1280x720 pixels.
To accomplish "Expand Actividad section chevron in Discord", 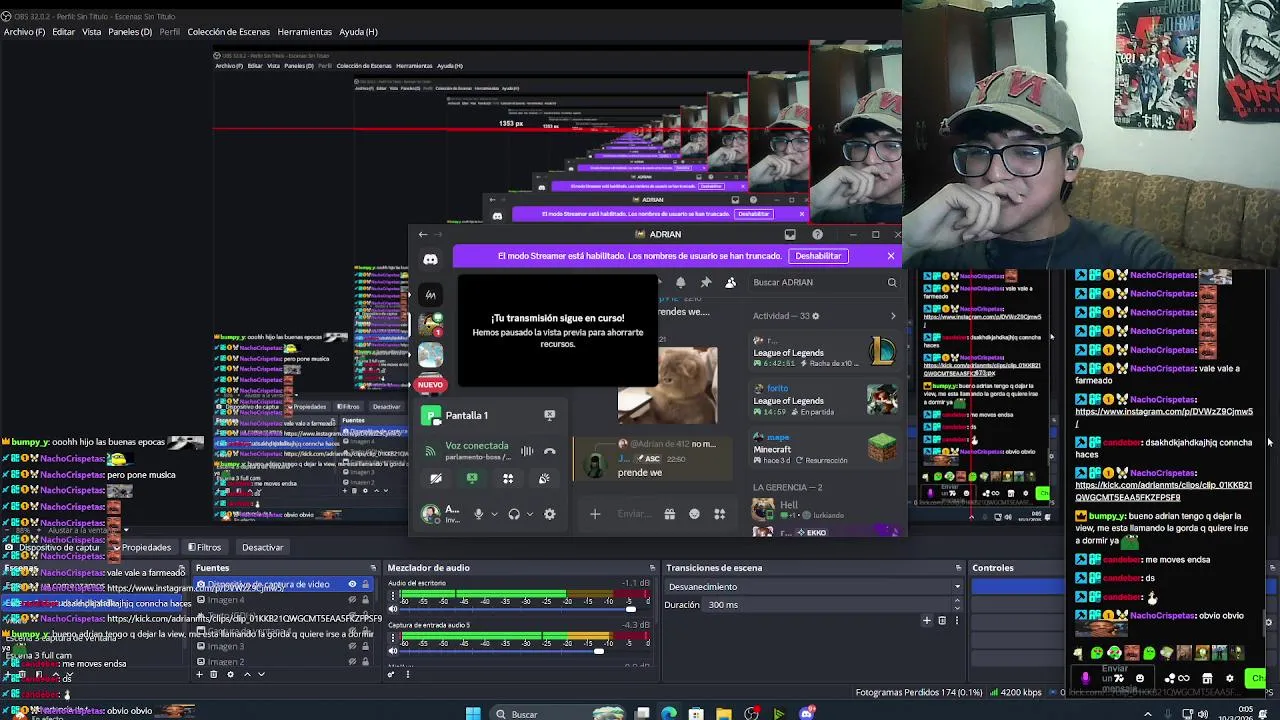I will (893, 316).
